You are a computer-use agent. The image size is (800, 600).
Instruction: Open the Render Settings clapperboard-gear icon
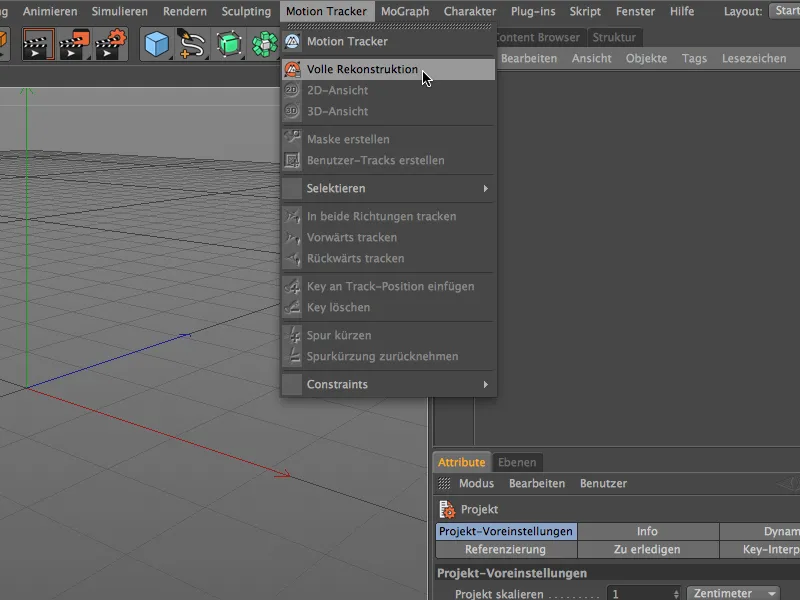coord(111,44)
